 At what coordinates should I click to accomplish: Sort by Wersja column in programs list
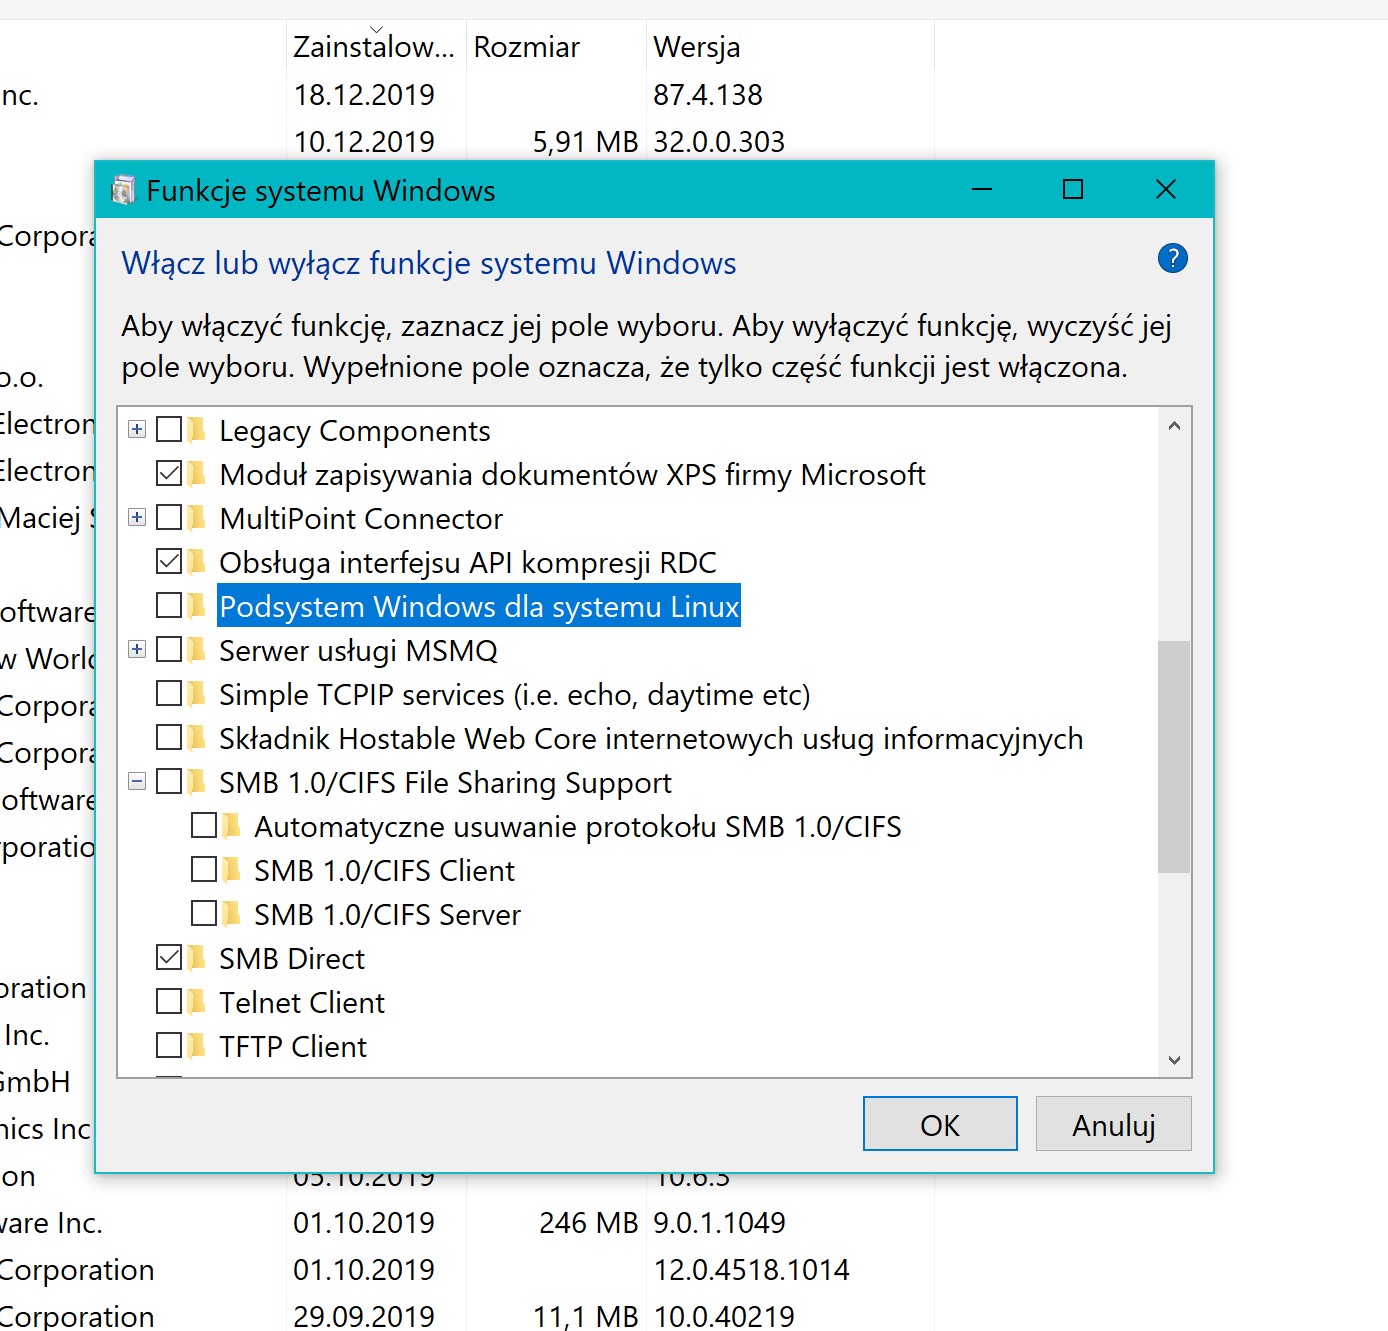point(790,46)
